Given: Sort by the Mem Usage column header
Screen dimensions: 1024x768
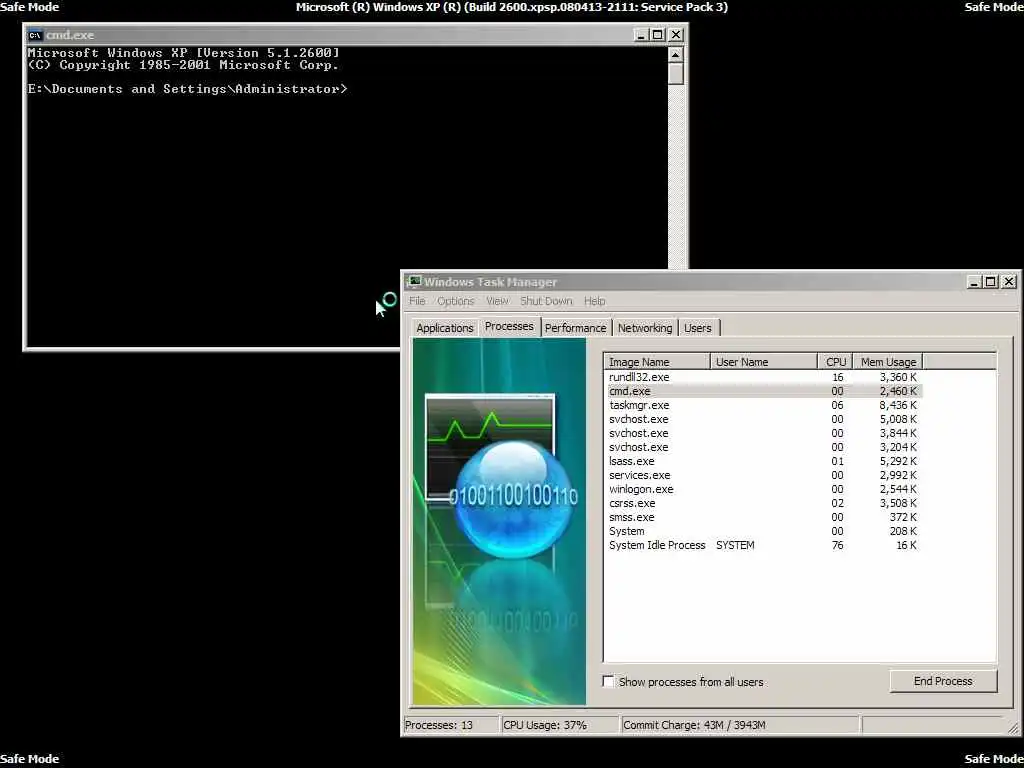Looking at the screenshot, I should click(888, 362).
